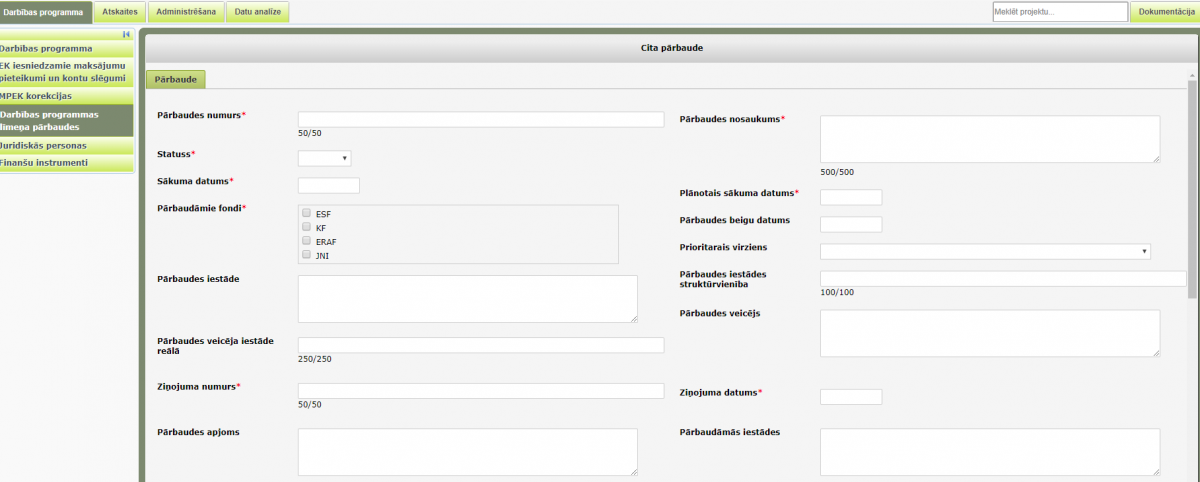Image resolution: width=1200 pixels, height=482 pixels.
Task: Open Juridiskās personas in the sidebar
Action: click(x=66, y=145)
